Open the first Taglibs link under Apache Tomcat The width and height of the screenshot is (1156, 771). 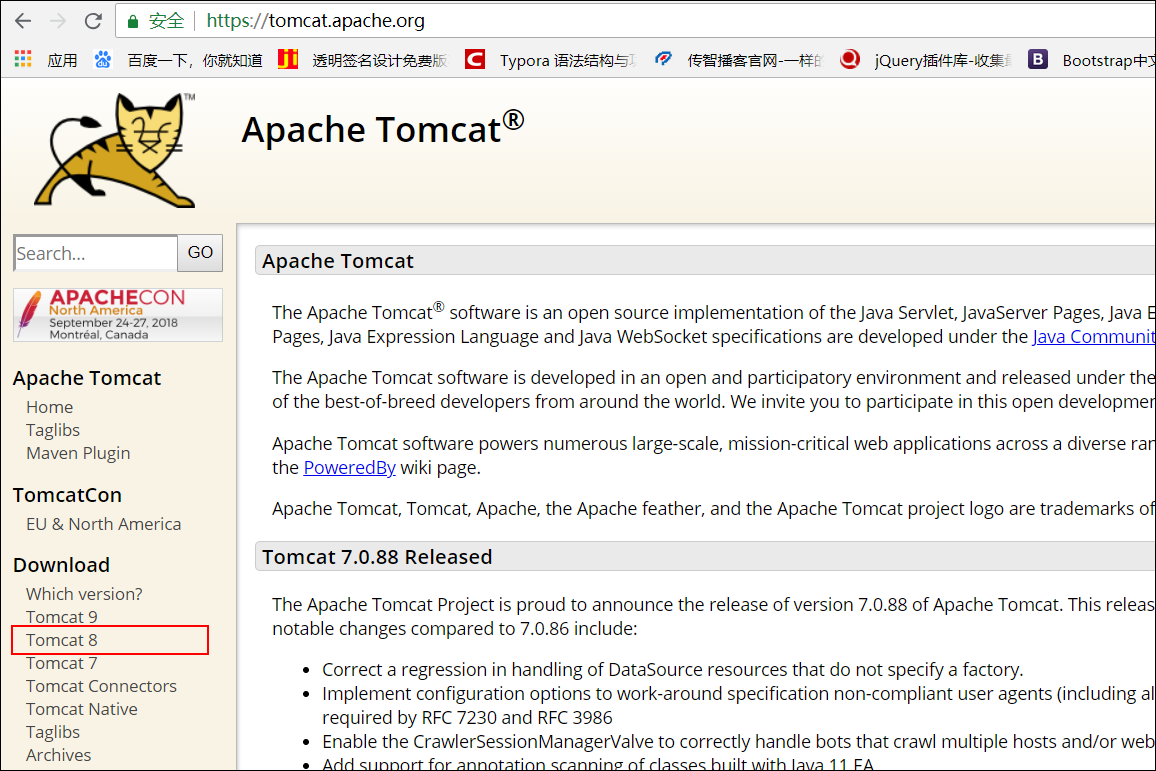tap(52, 430)
